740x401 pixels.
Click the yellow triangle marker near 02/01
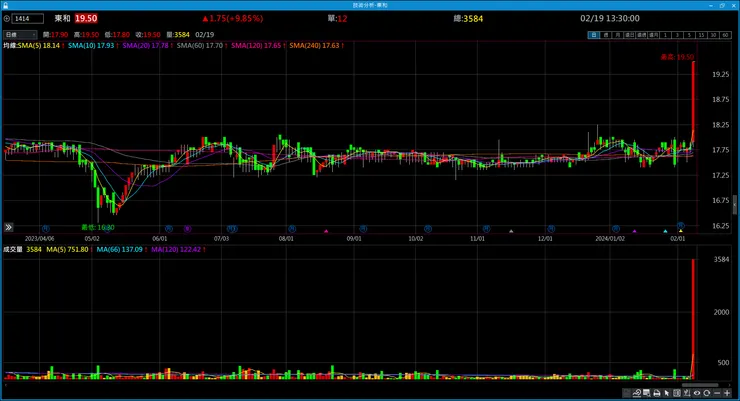coord(681,231)
